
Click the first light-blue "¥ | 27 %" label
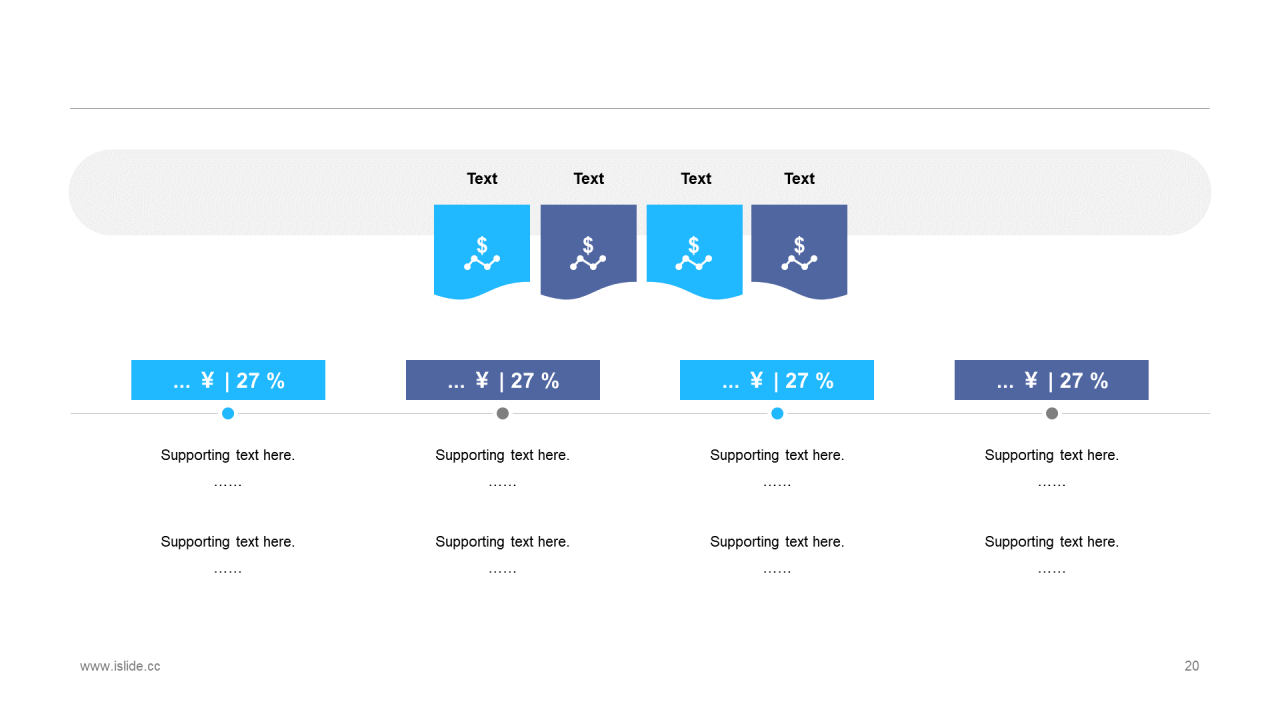point(228,380)
